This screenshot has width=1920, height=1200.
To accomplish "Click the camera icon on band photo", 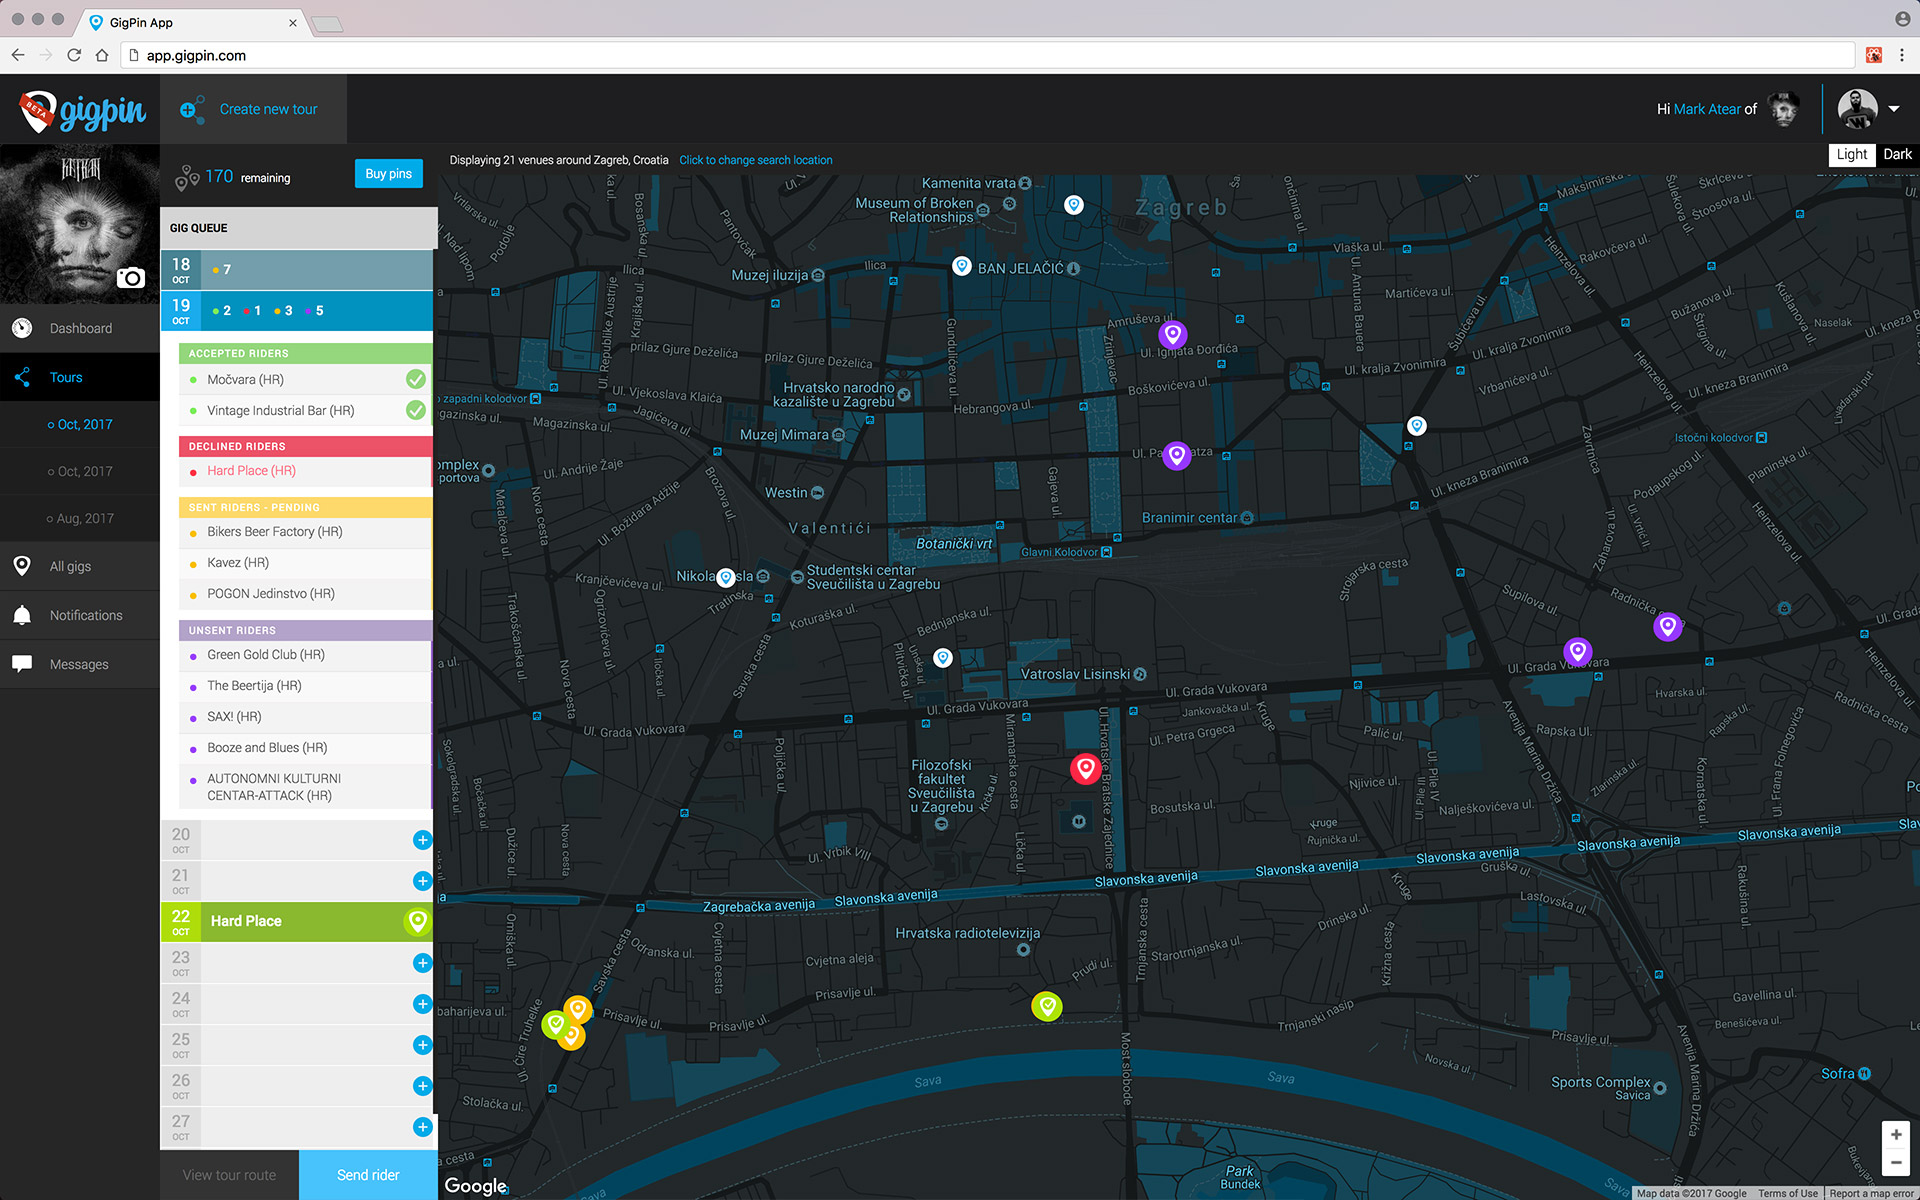I will 131,278.
